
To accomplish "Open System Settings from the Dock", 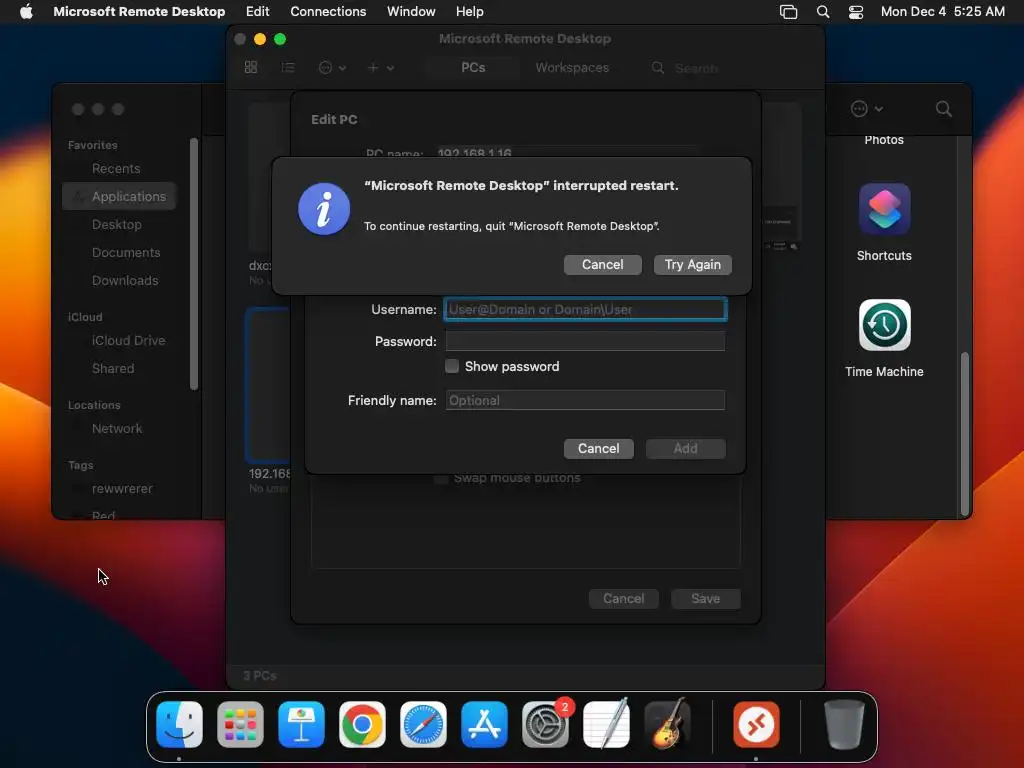I will click(545, 724).
